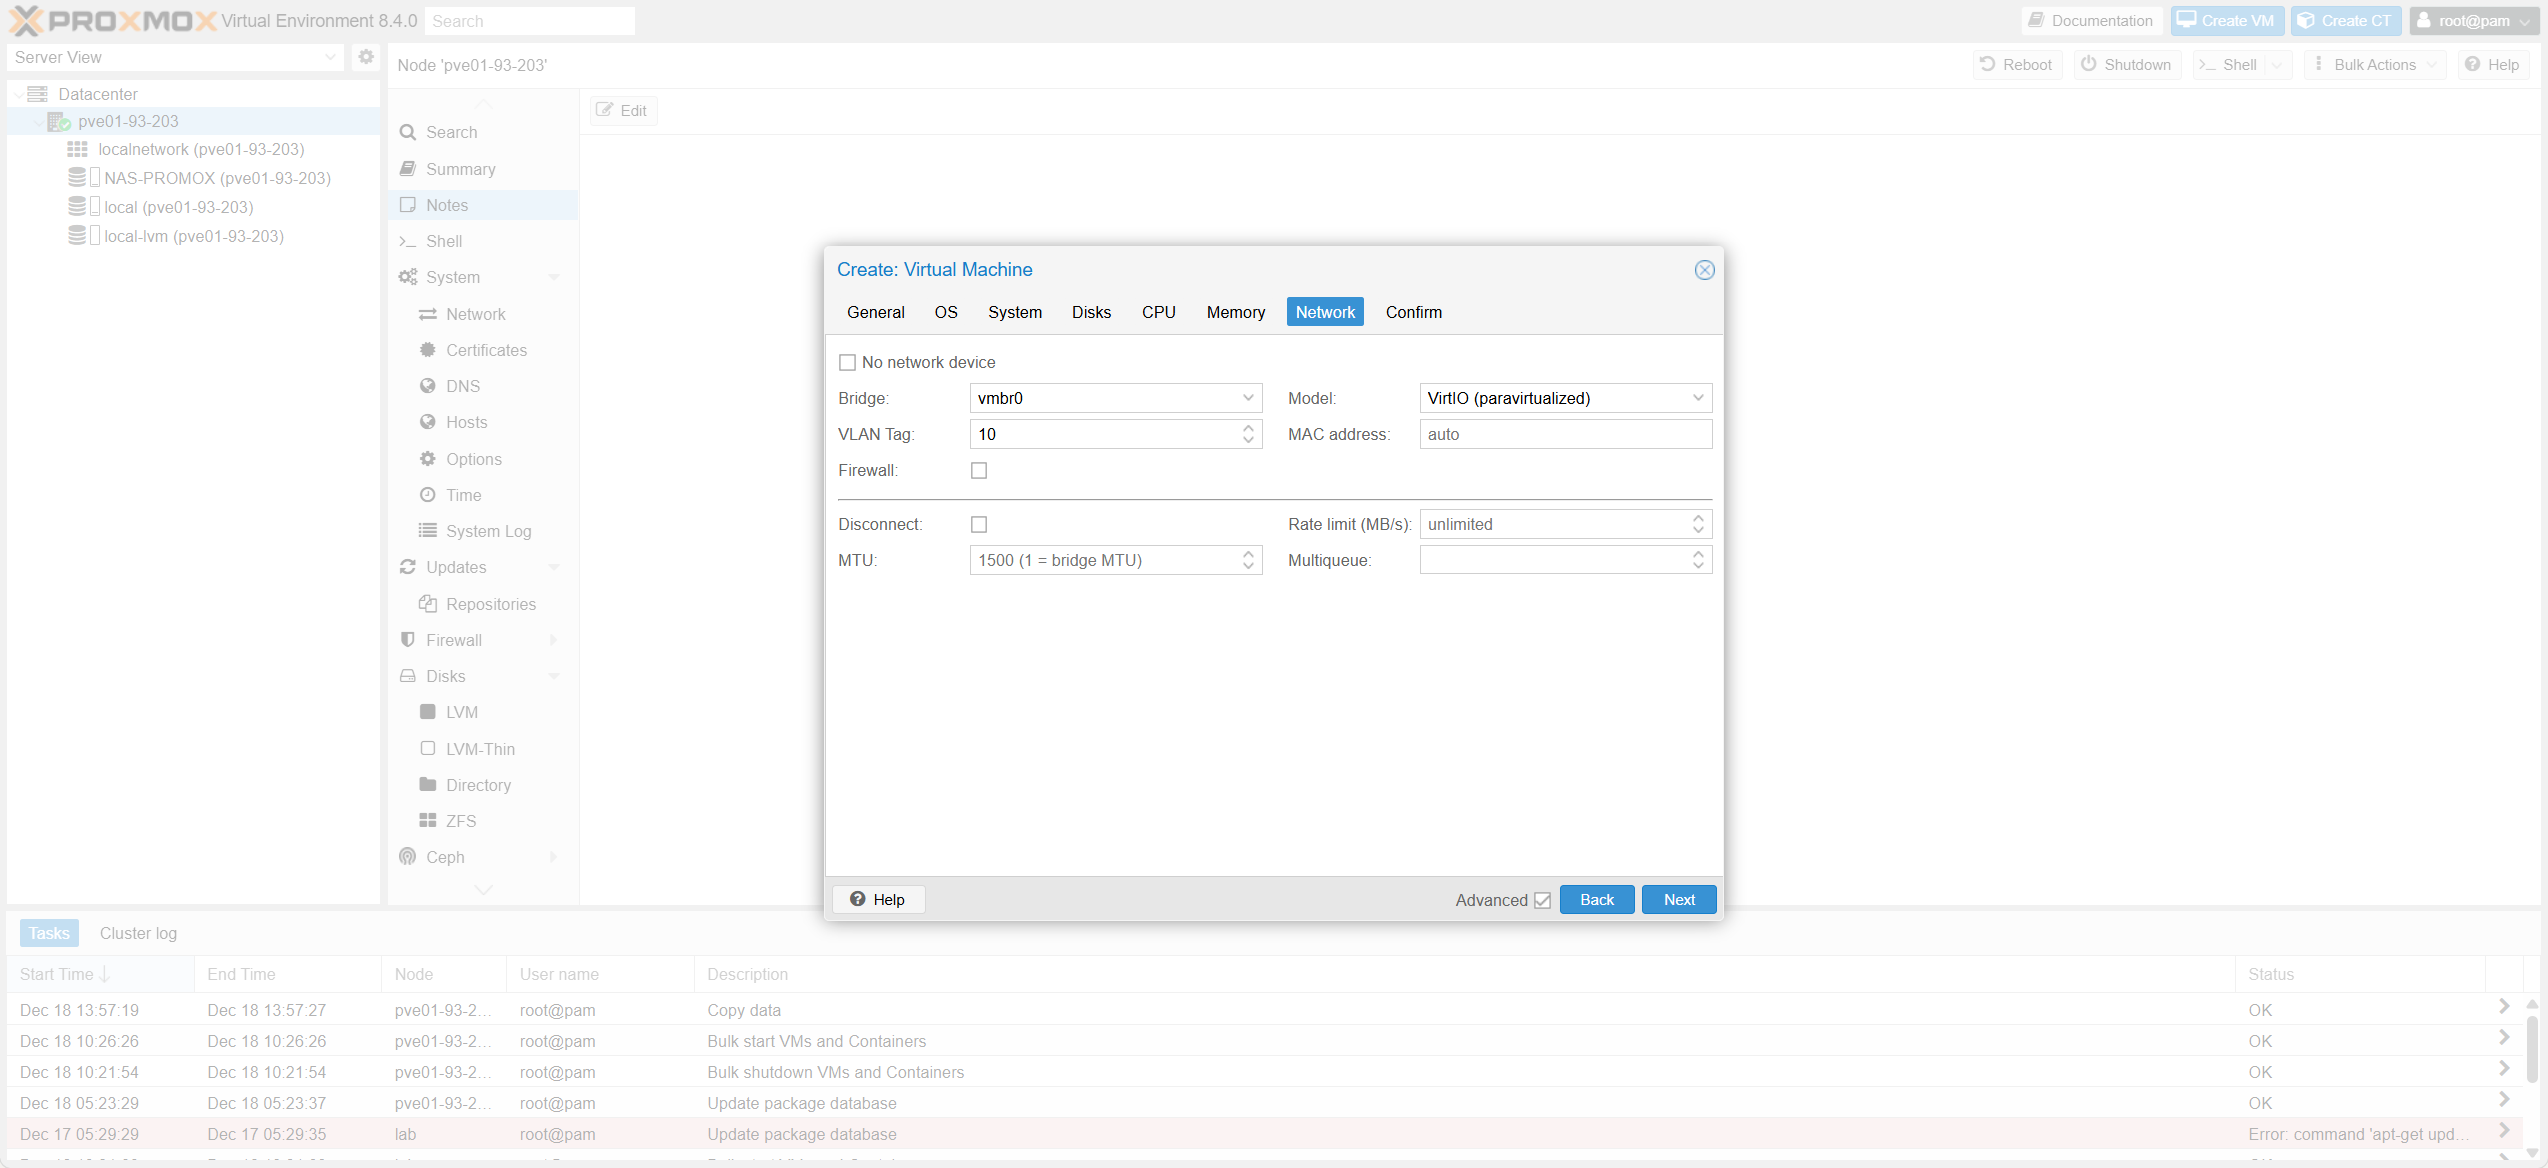Click the Create CT button

pos(2345,20)
